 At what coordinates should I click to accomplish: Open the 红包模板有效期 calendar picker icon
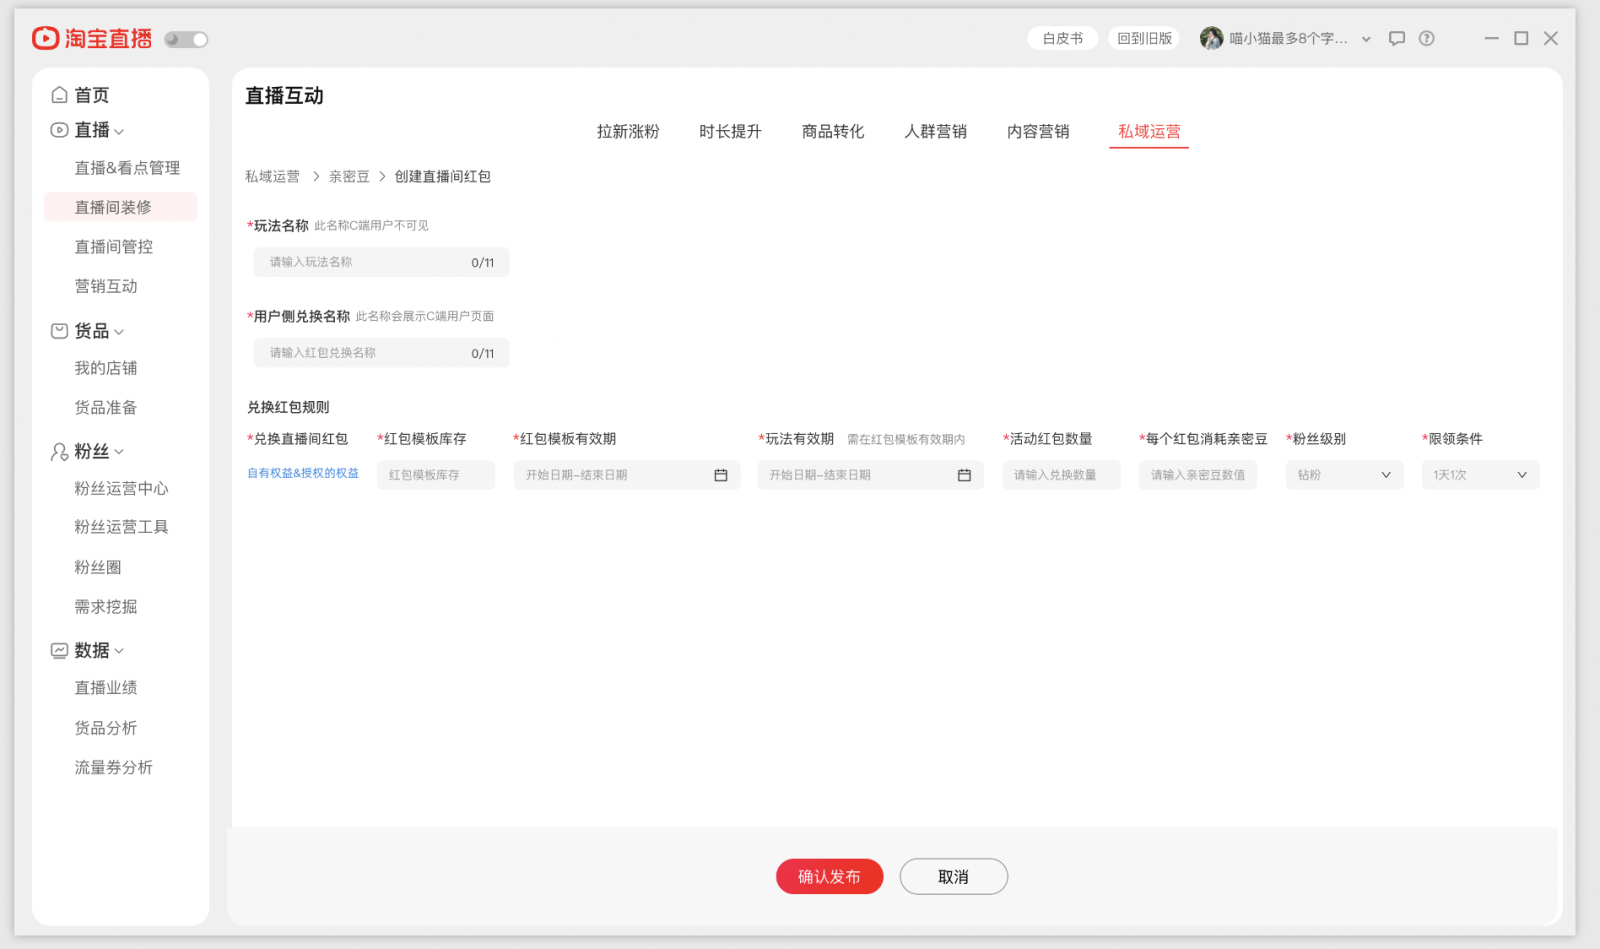click(720, 475)
